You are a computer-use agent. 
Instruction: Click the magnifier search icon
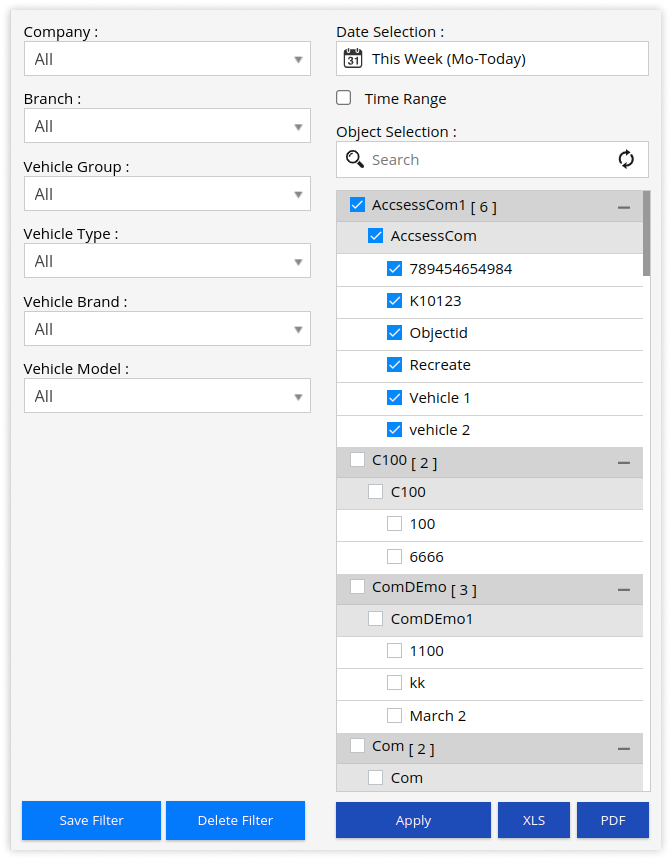(x=355, y=159)
